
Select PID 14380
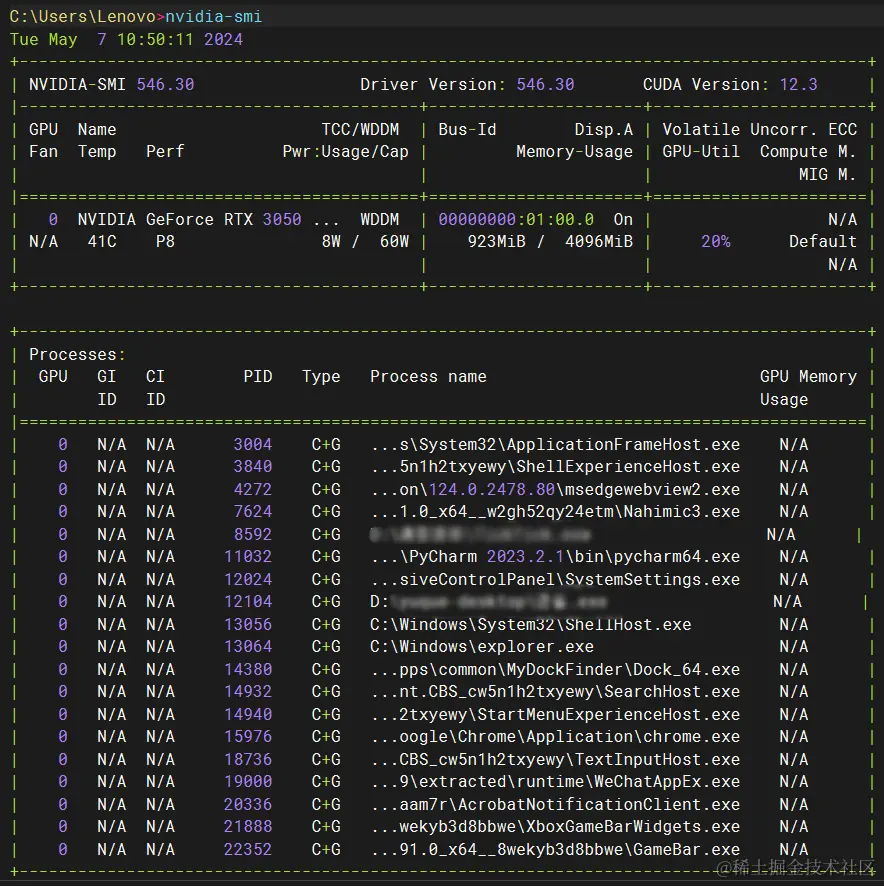(248, 670)
